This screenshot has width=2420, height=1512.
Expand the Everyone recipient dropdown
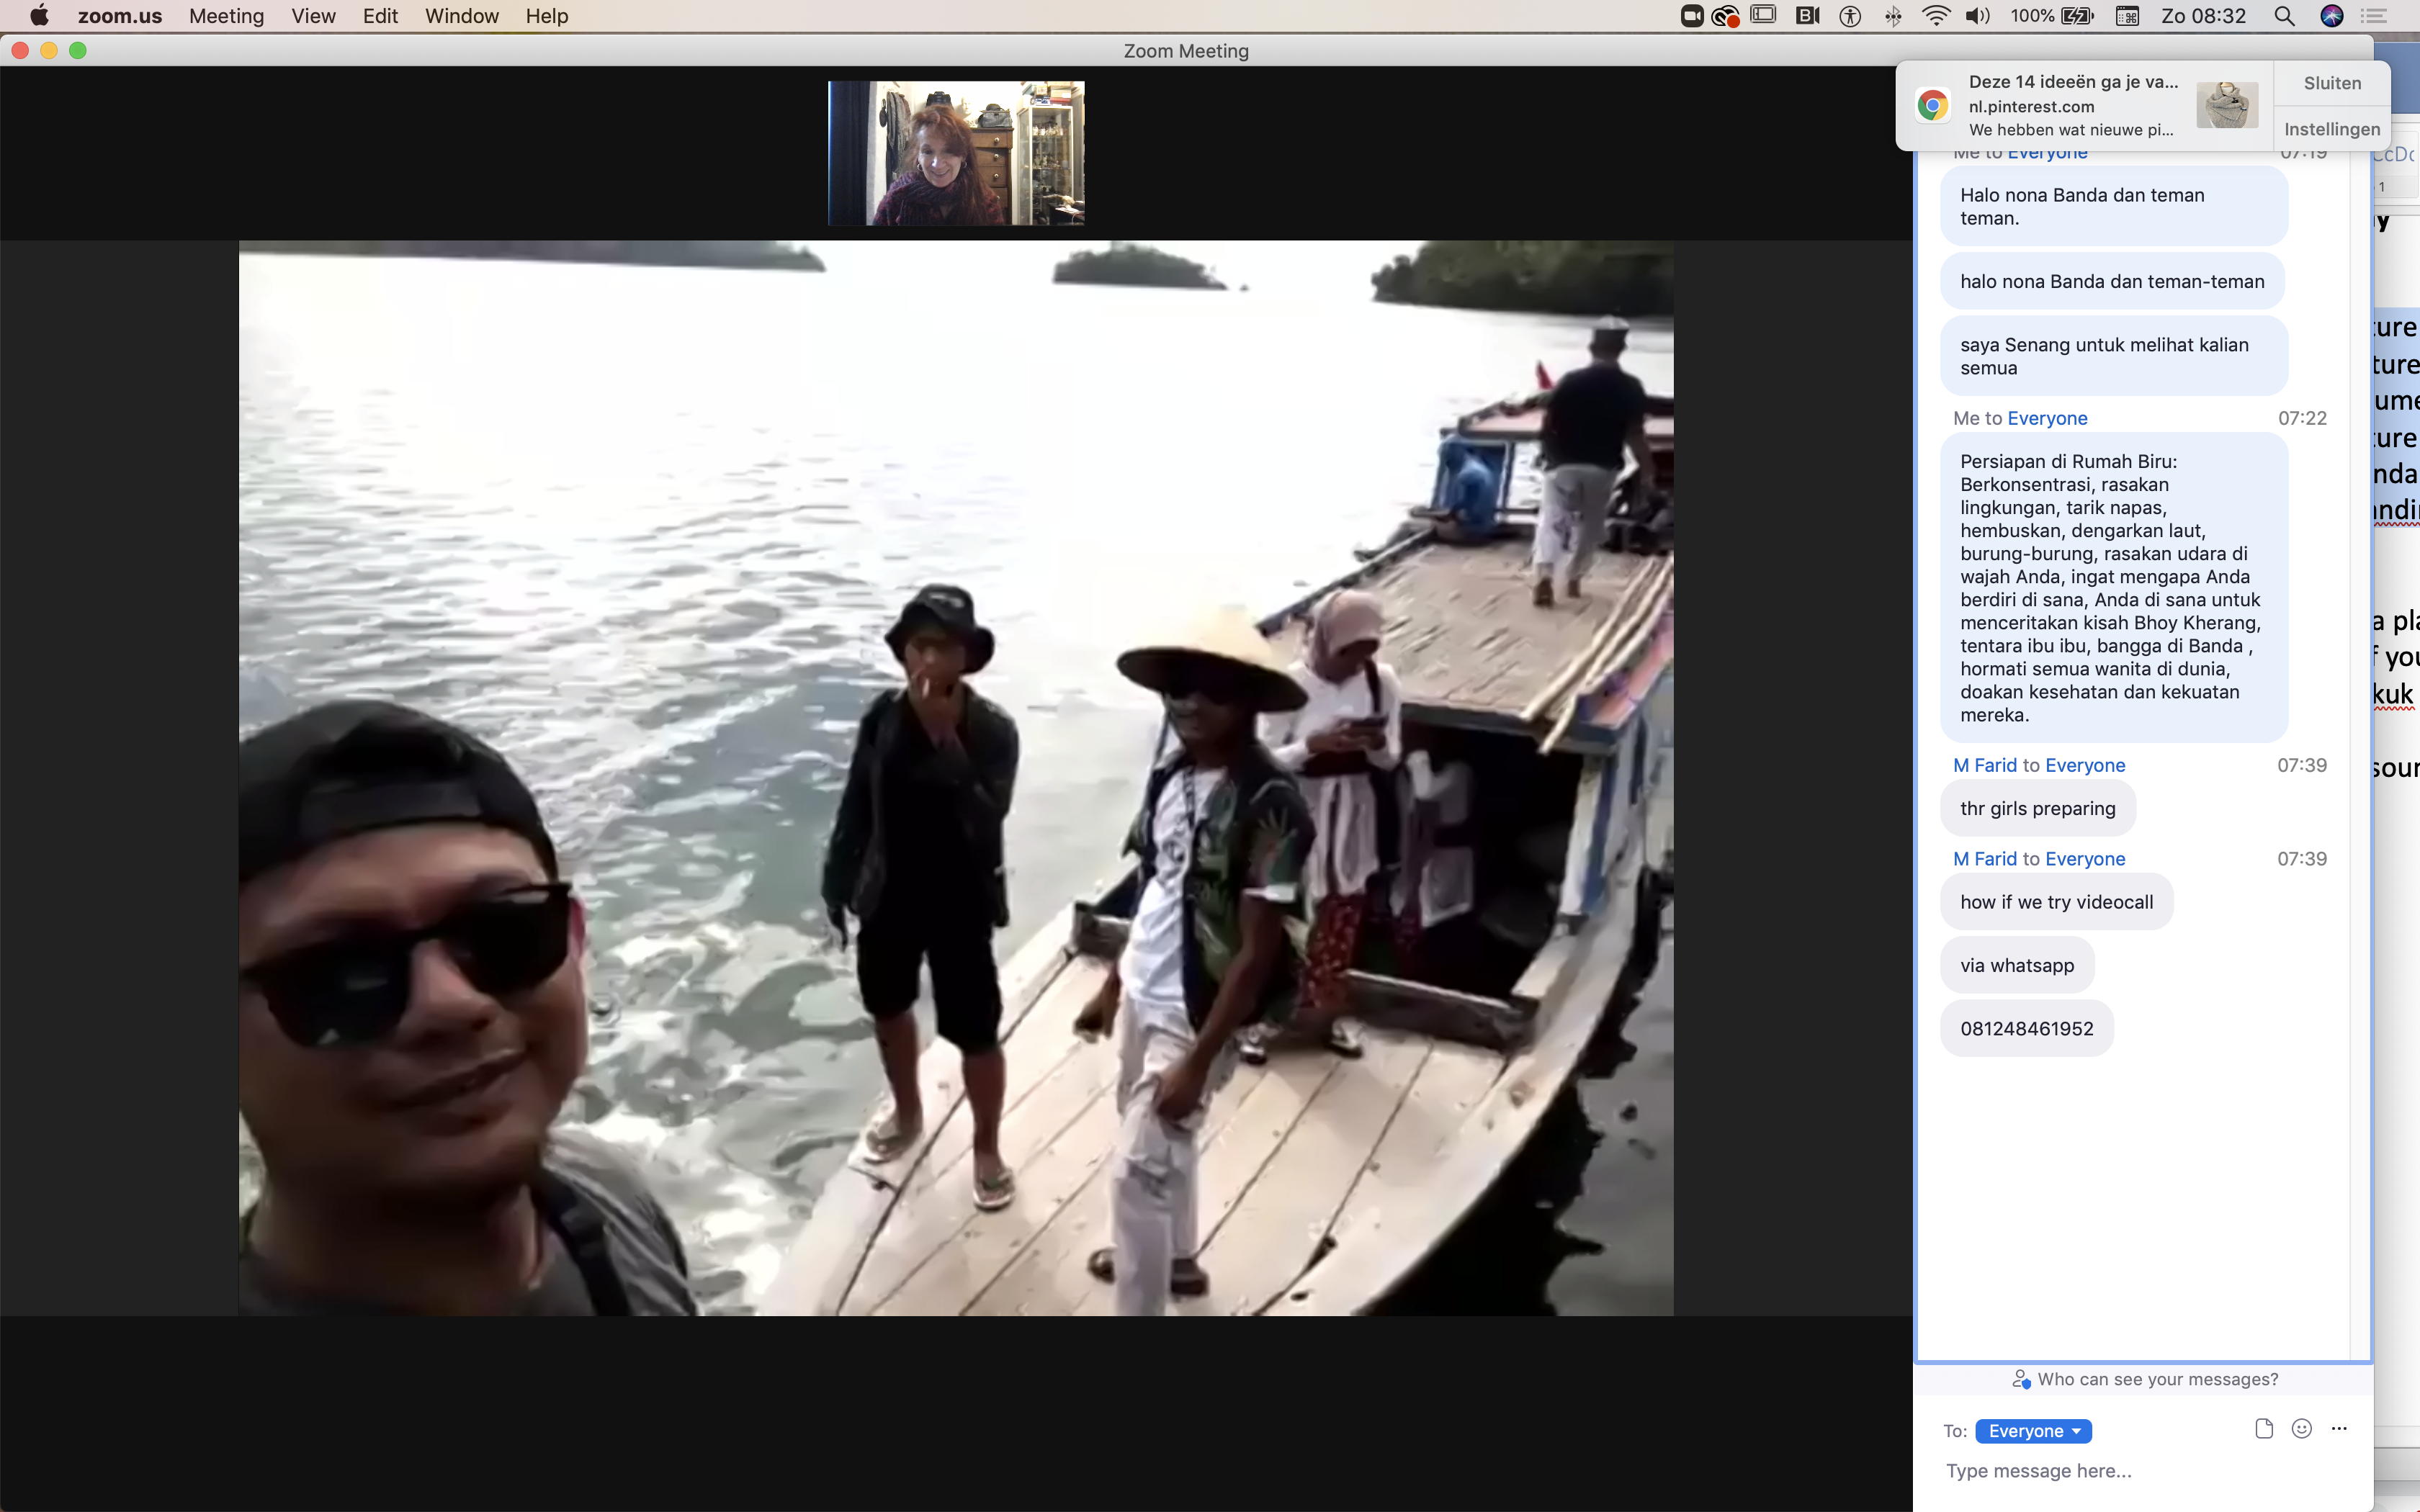2033,1431
